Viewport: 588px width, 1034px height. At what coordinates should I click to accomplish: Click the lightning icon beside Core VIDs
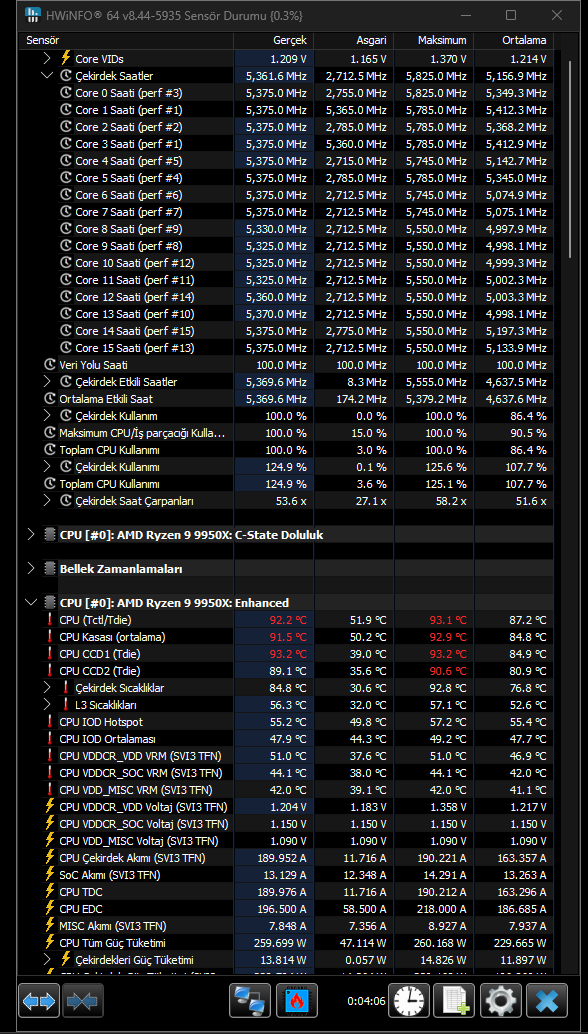pyautogui.click(x=65, y=59)
